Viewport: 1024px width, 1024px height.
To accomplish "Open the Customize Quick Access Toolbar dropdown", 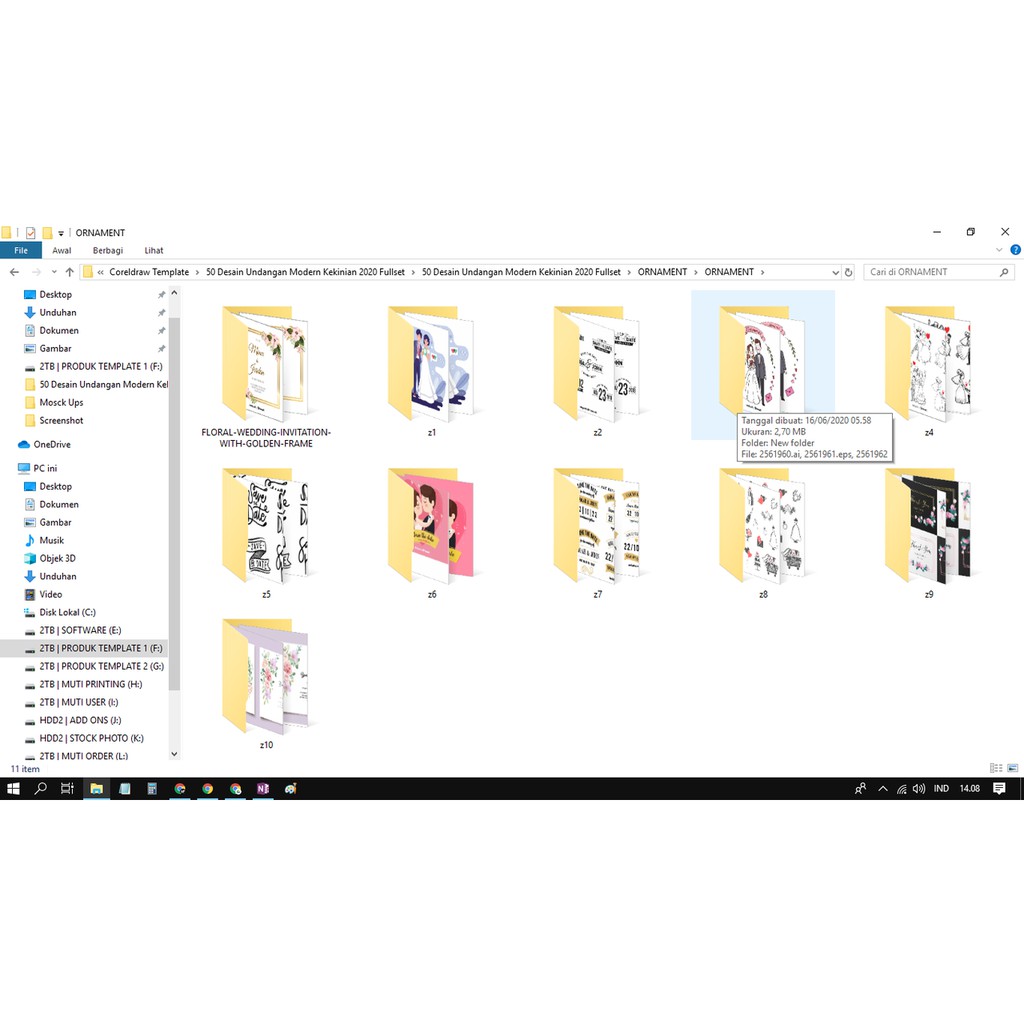I will pos(61,233).
